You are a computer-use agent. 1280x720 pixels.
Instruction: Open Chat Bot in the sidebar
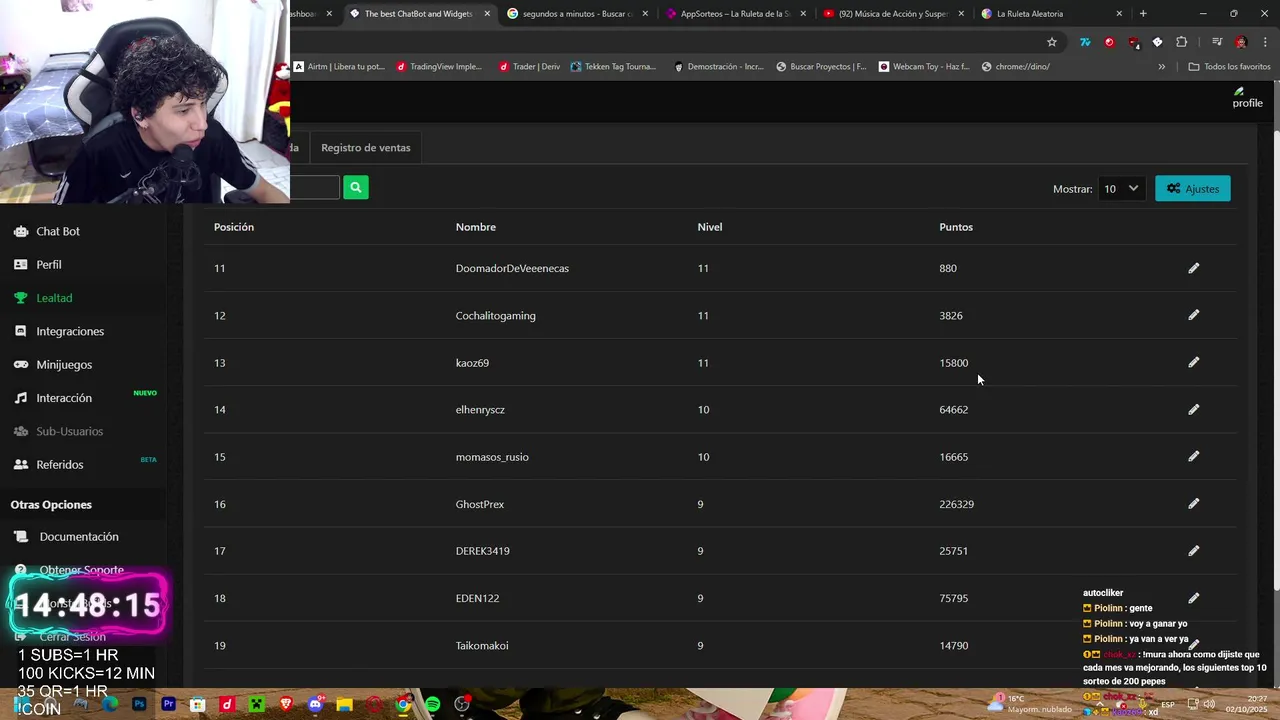click(x=58, y=231)
